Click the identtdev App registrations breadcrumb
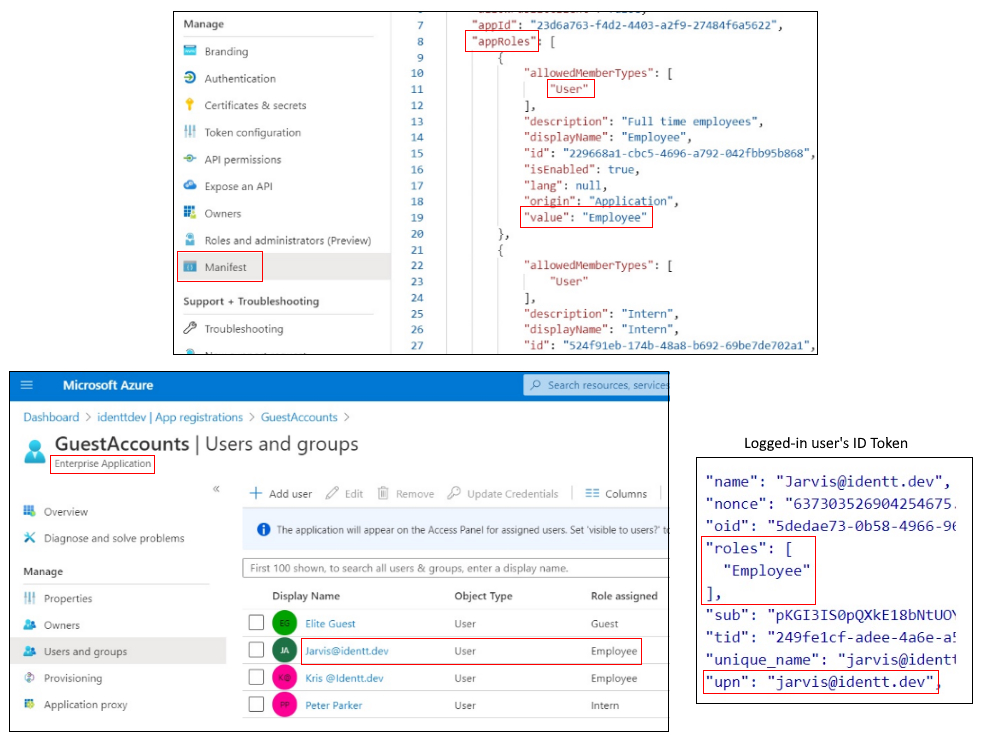The image size is (1000, 750). (x=170, y=417)
